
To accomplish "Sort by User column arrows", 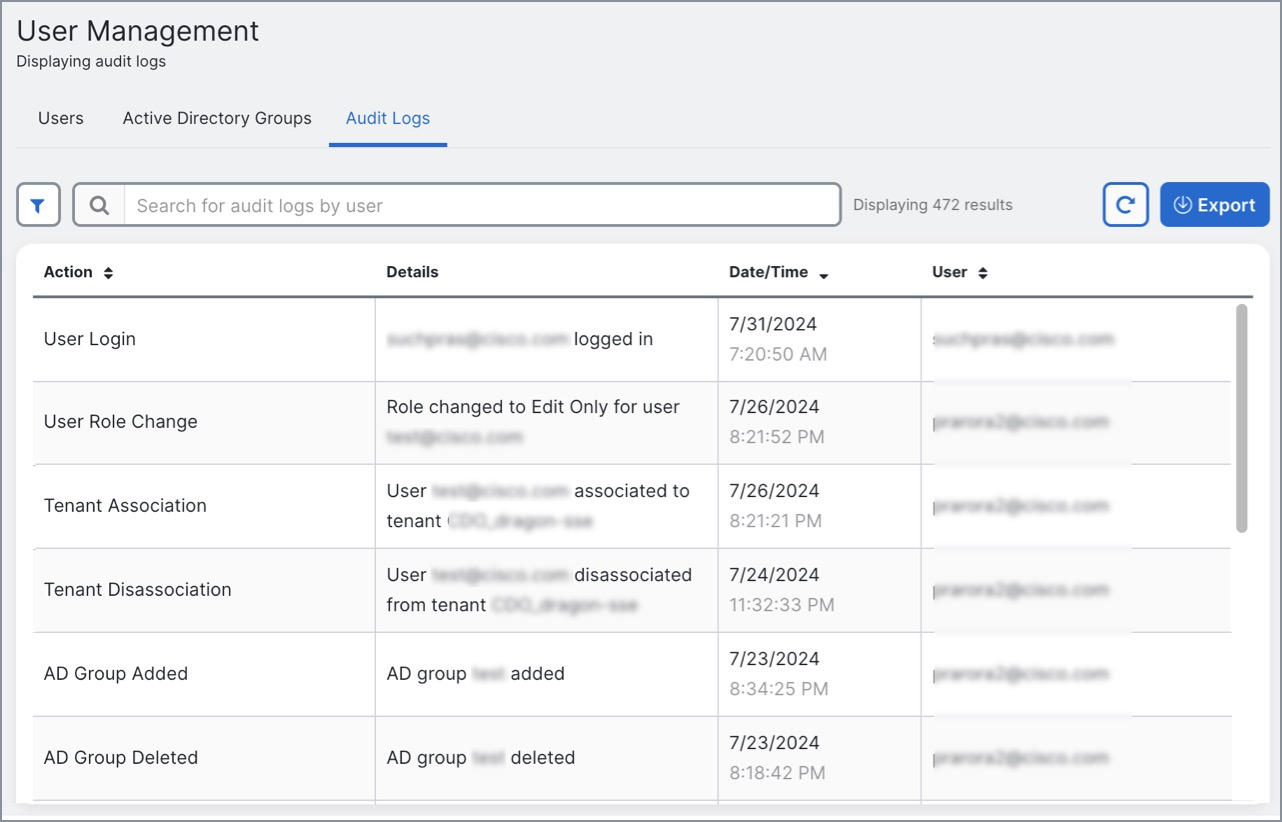I will (x=982, y=273).
